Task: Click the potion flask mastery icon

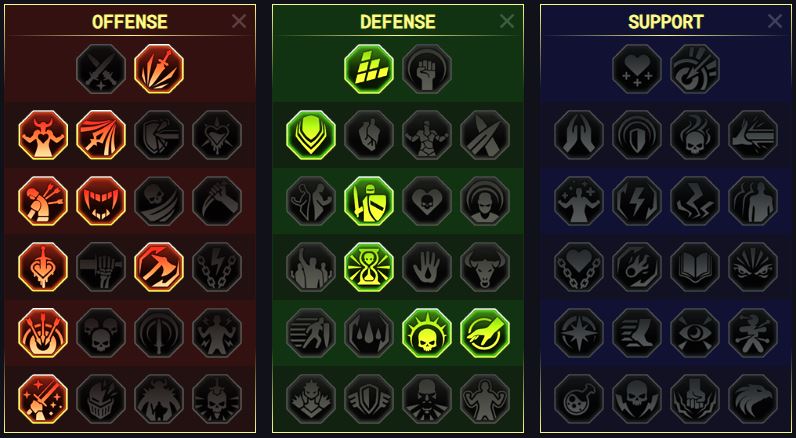Action: point(579,399)
